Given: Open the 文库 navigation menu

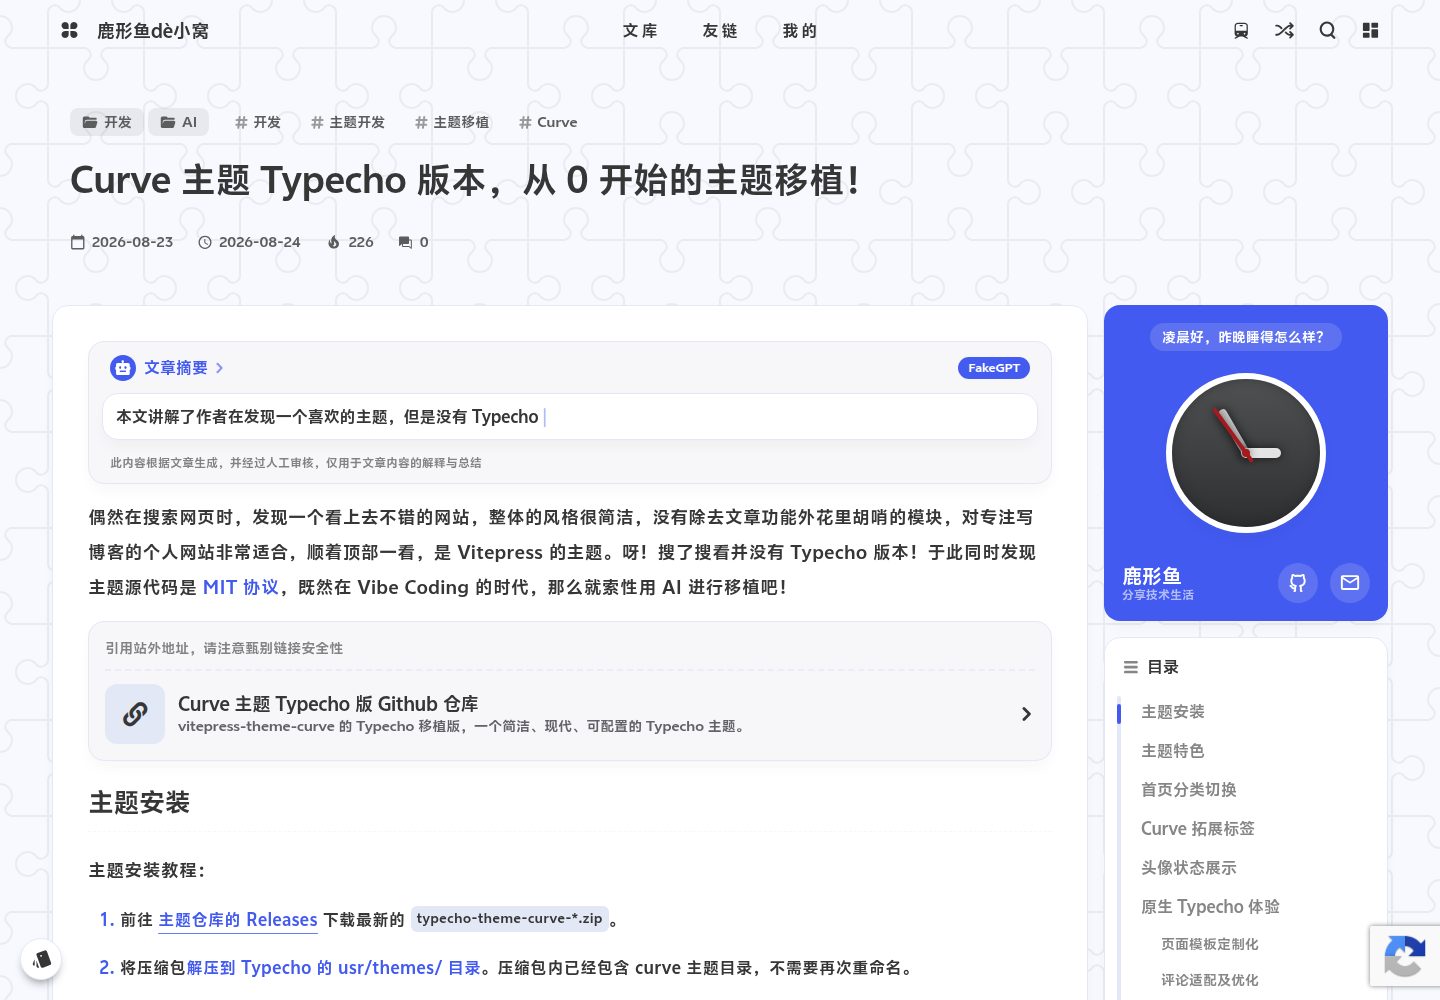Looking at the screenshot, I should pyautogui.click(x=640, y=31).
